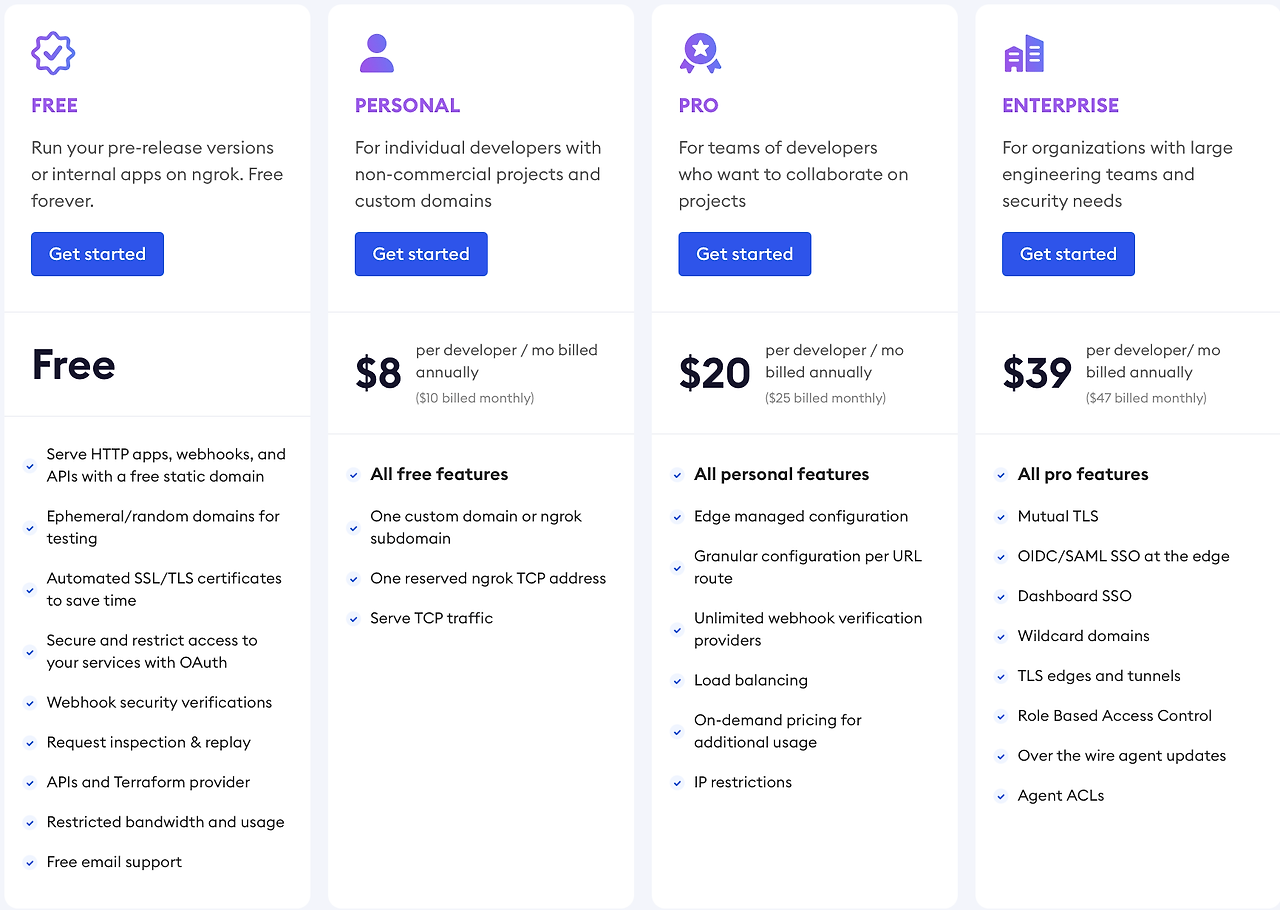Click checkmark icon next to Load balancing
The width and height of the screenshot is (1280, 910).
677,681
